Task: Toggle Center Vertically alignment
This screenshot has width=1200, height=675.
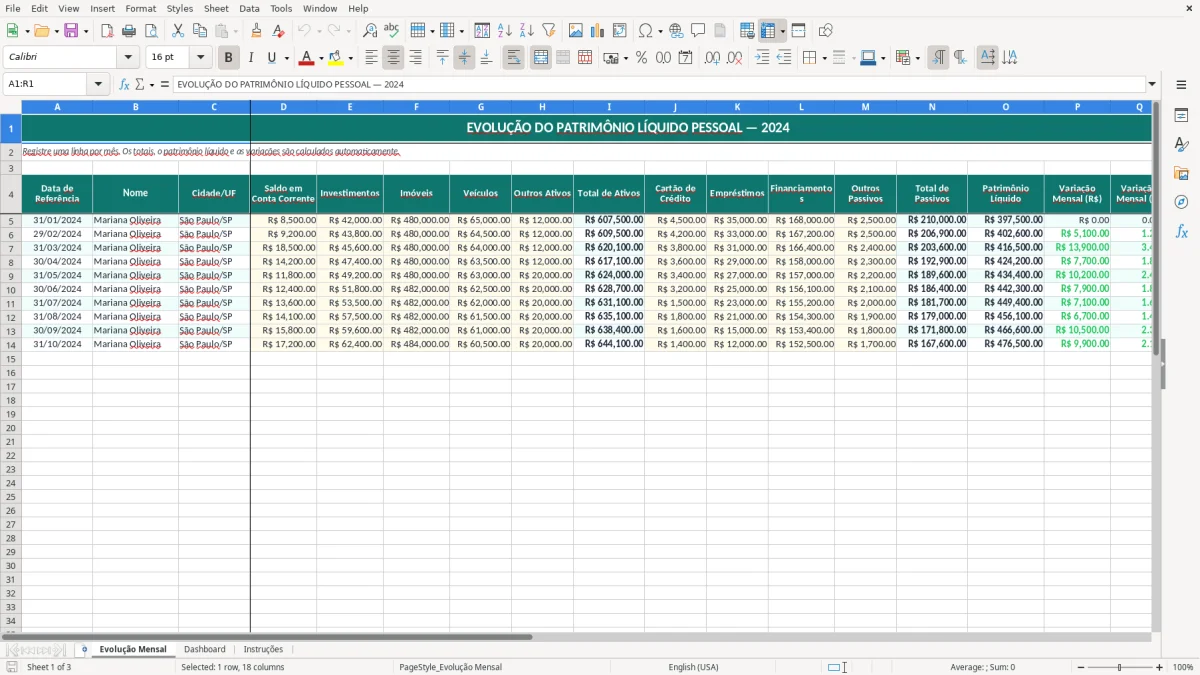Action: pos(464,58)
